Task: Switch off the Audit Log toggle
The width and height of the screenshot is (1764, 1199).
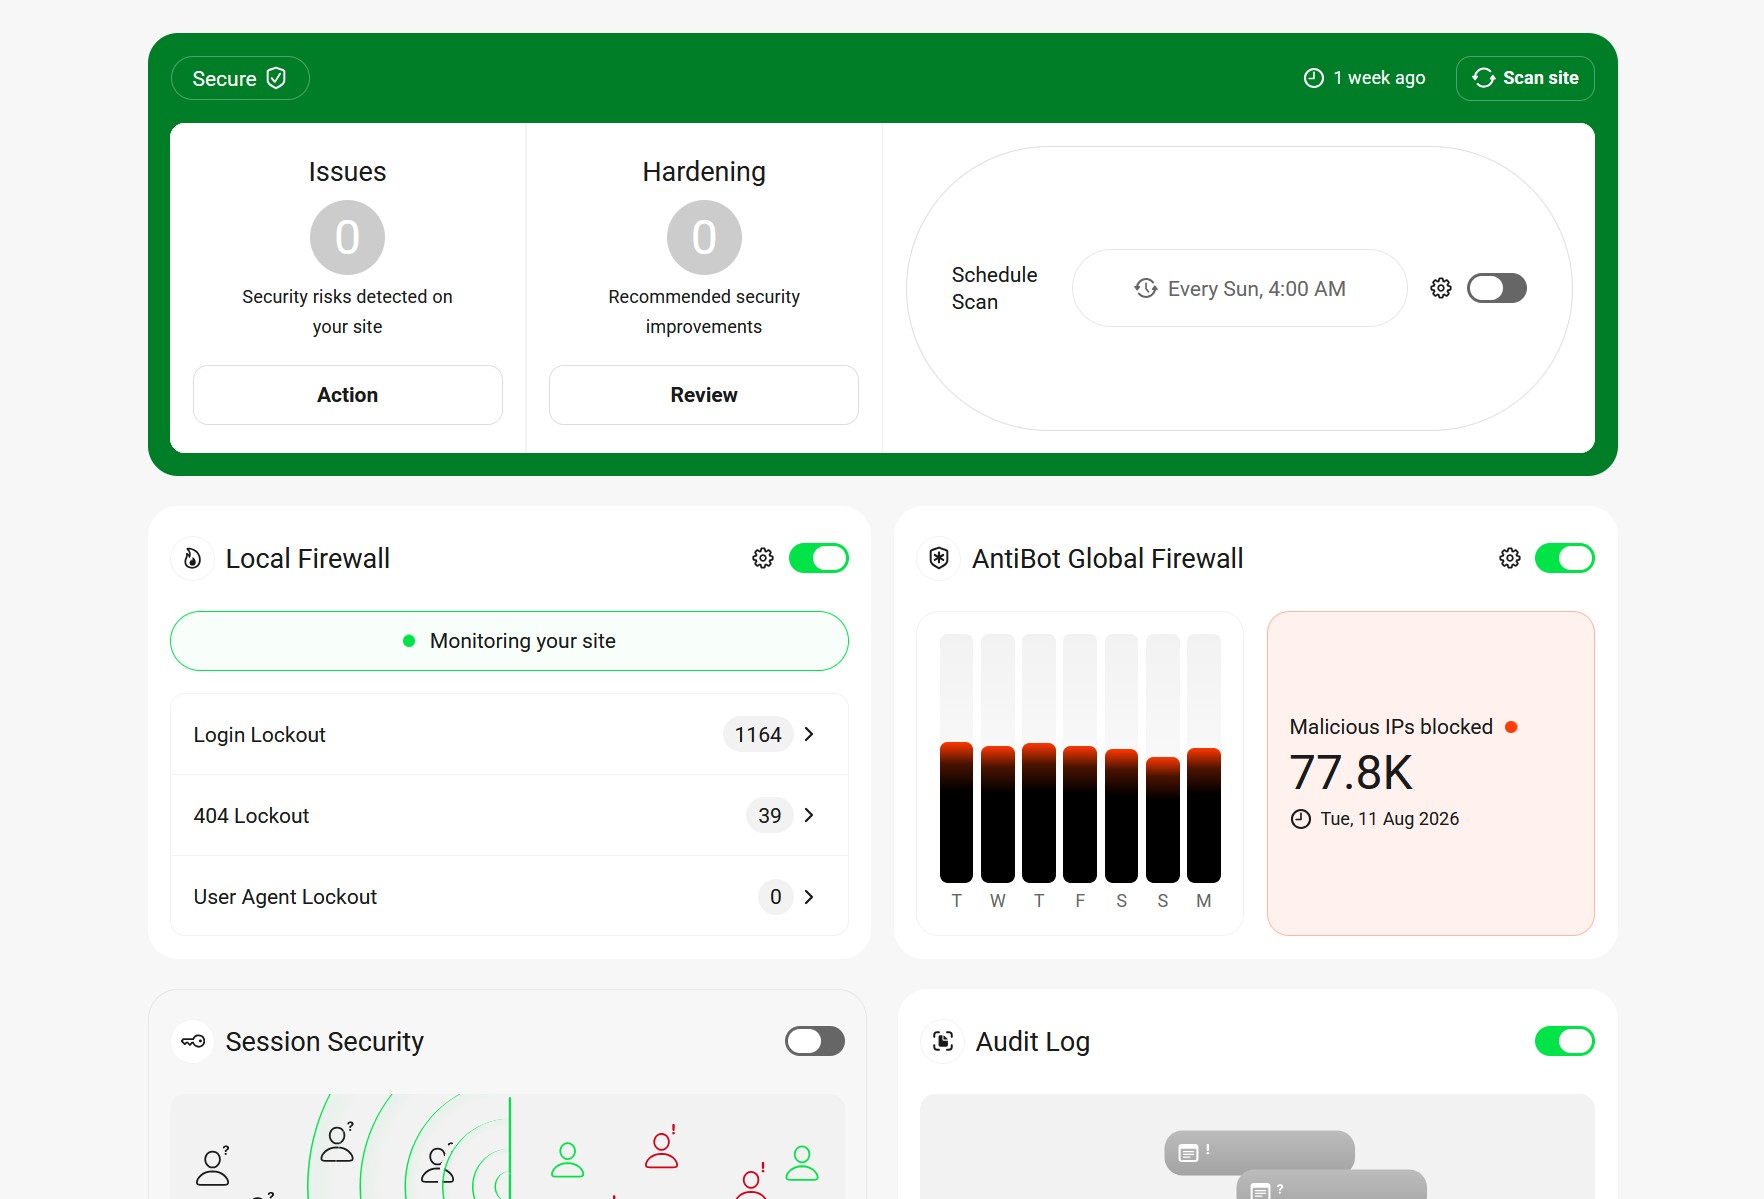Action: [1565, 1041]
